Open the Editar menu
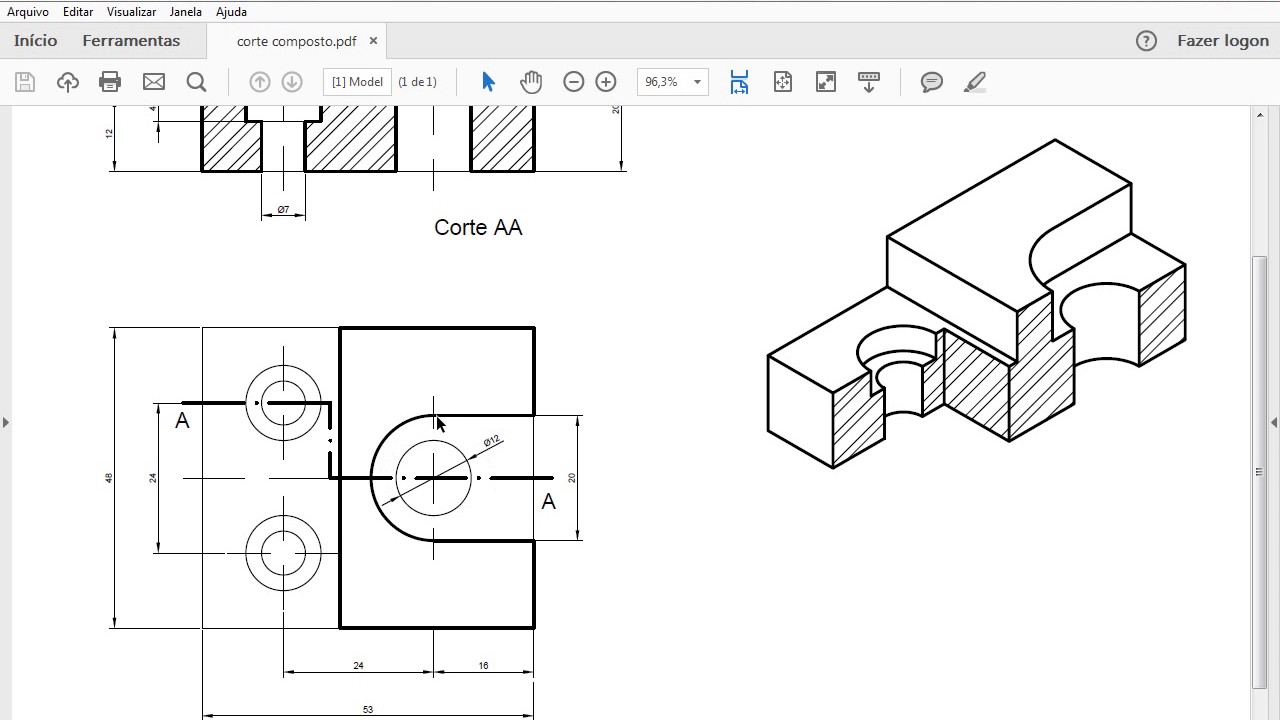 [78, 12]
